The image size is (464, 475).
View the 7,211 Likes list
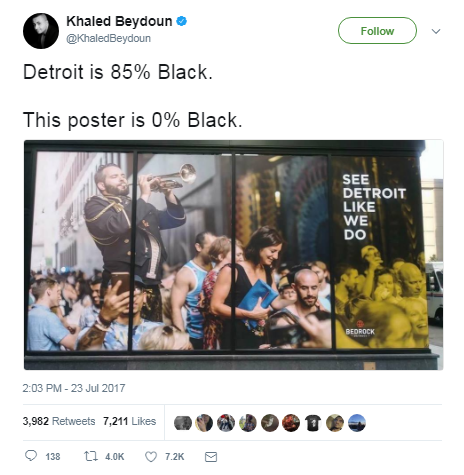click(129, 421)
